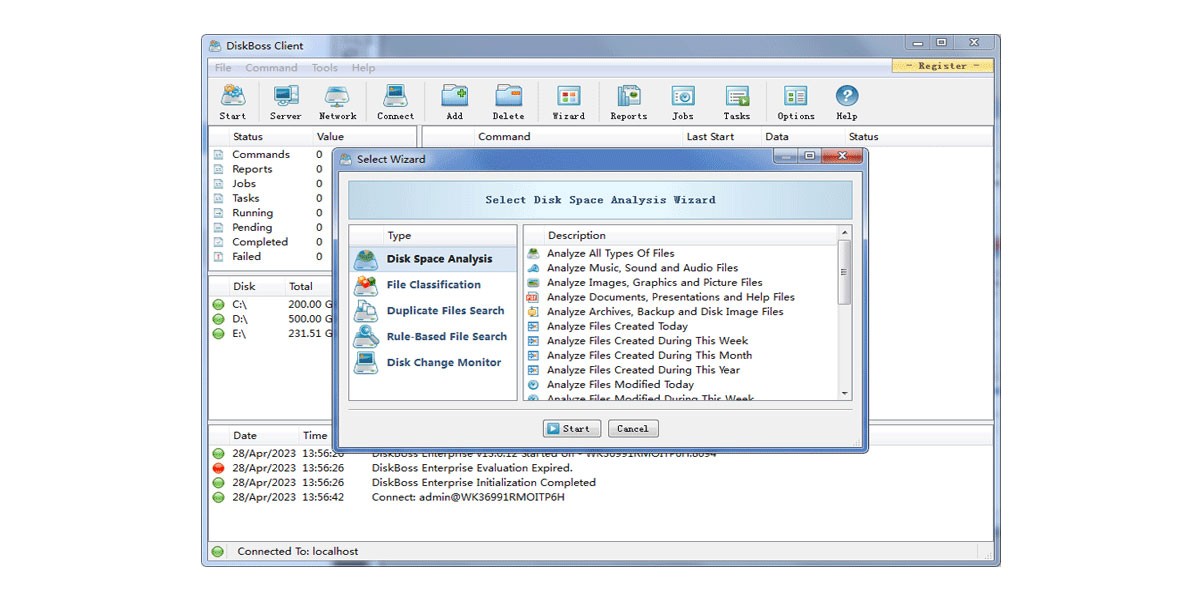
Task: Select the Running status row
Action: pos(269,213)
